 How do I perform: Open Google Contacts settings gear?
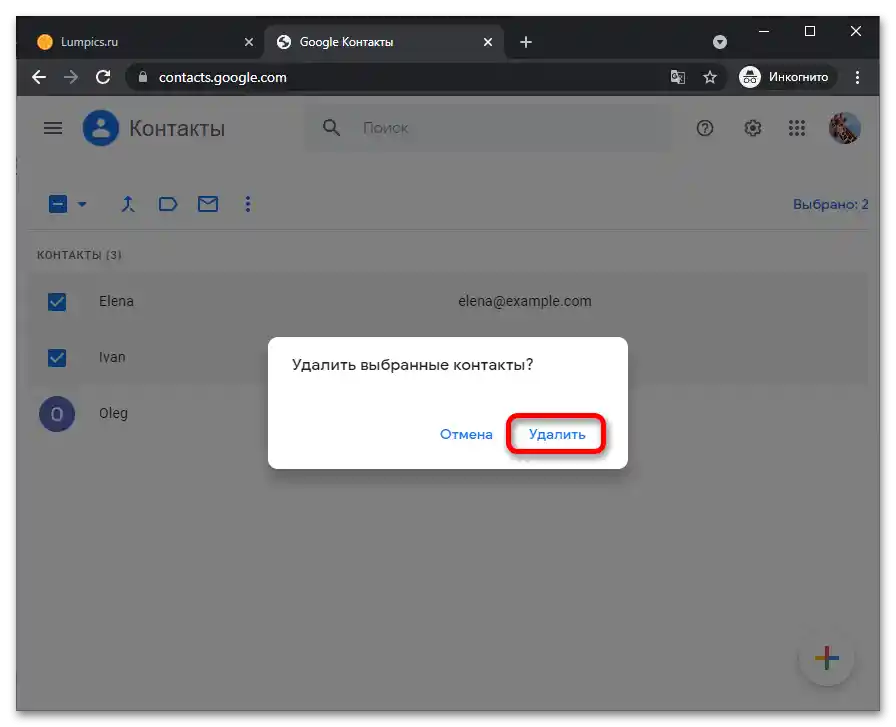(753, 128)
